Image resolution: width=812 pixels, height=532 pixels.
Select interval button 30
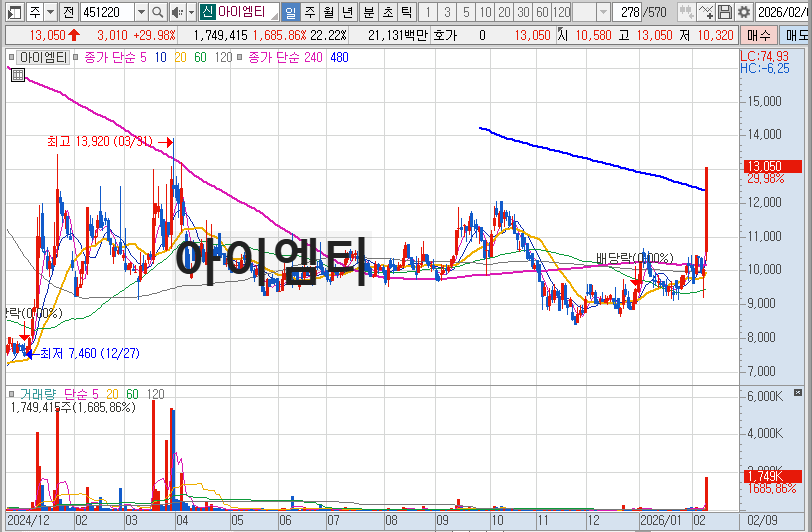point(524,11)
